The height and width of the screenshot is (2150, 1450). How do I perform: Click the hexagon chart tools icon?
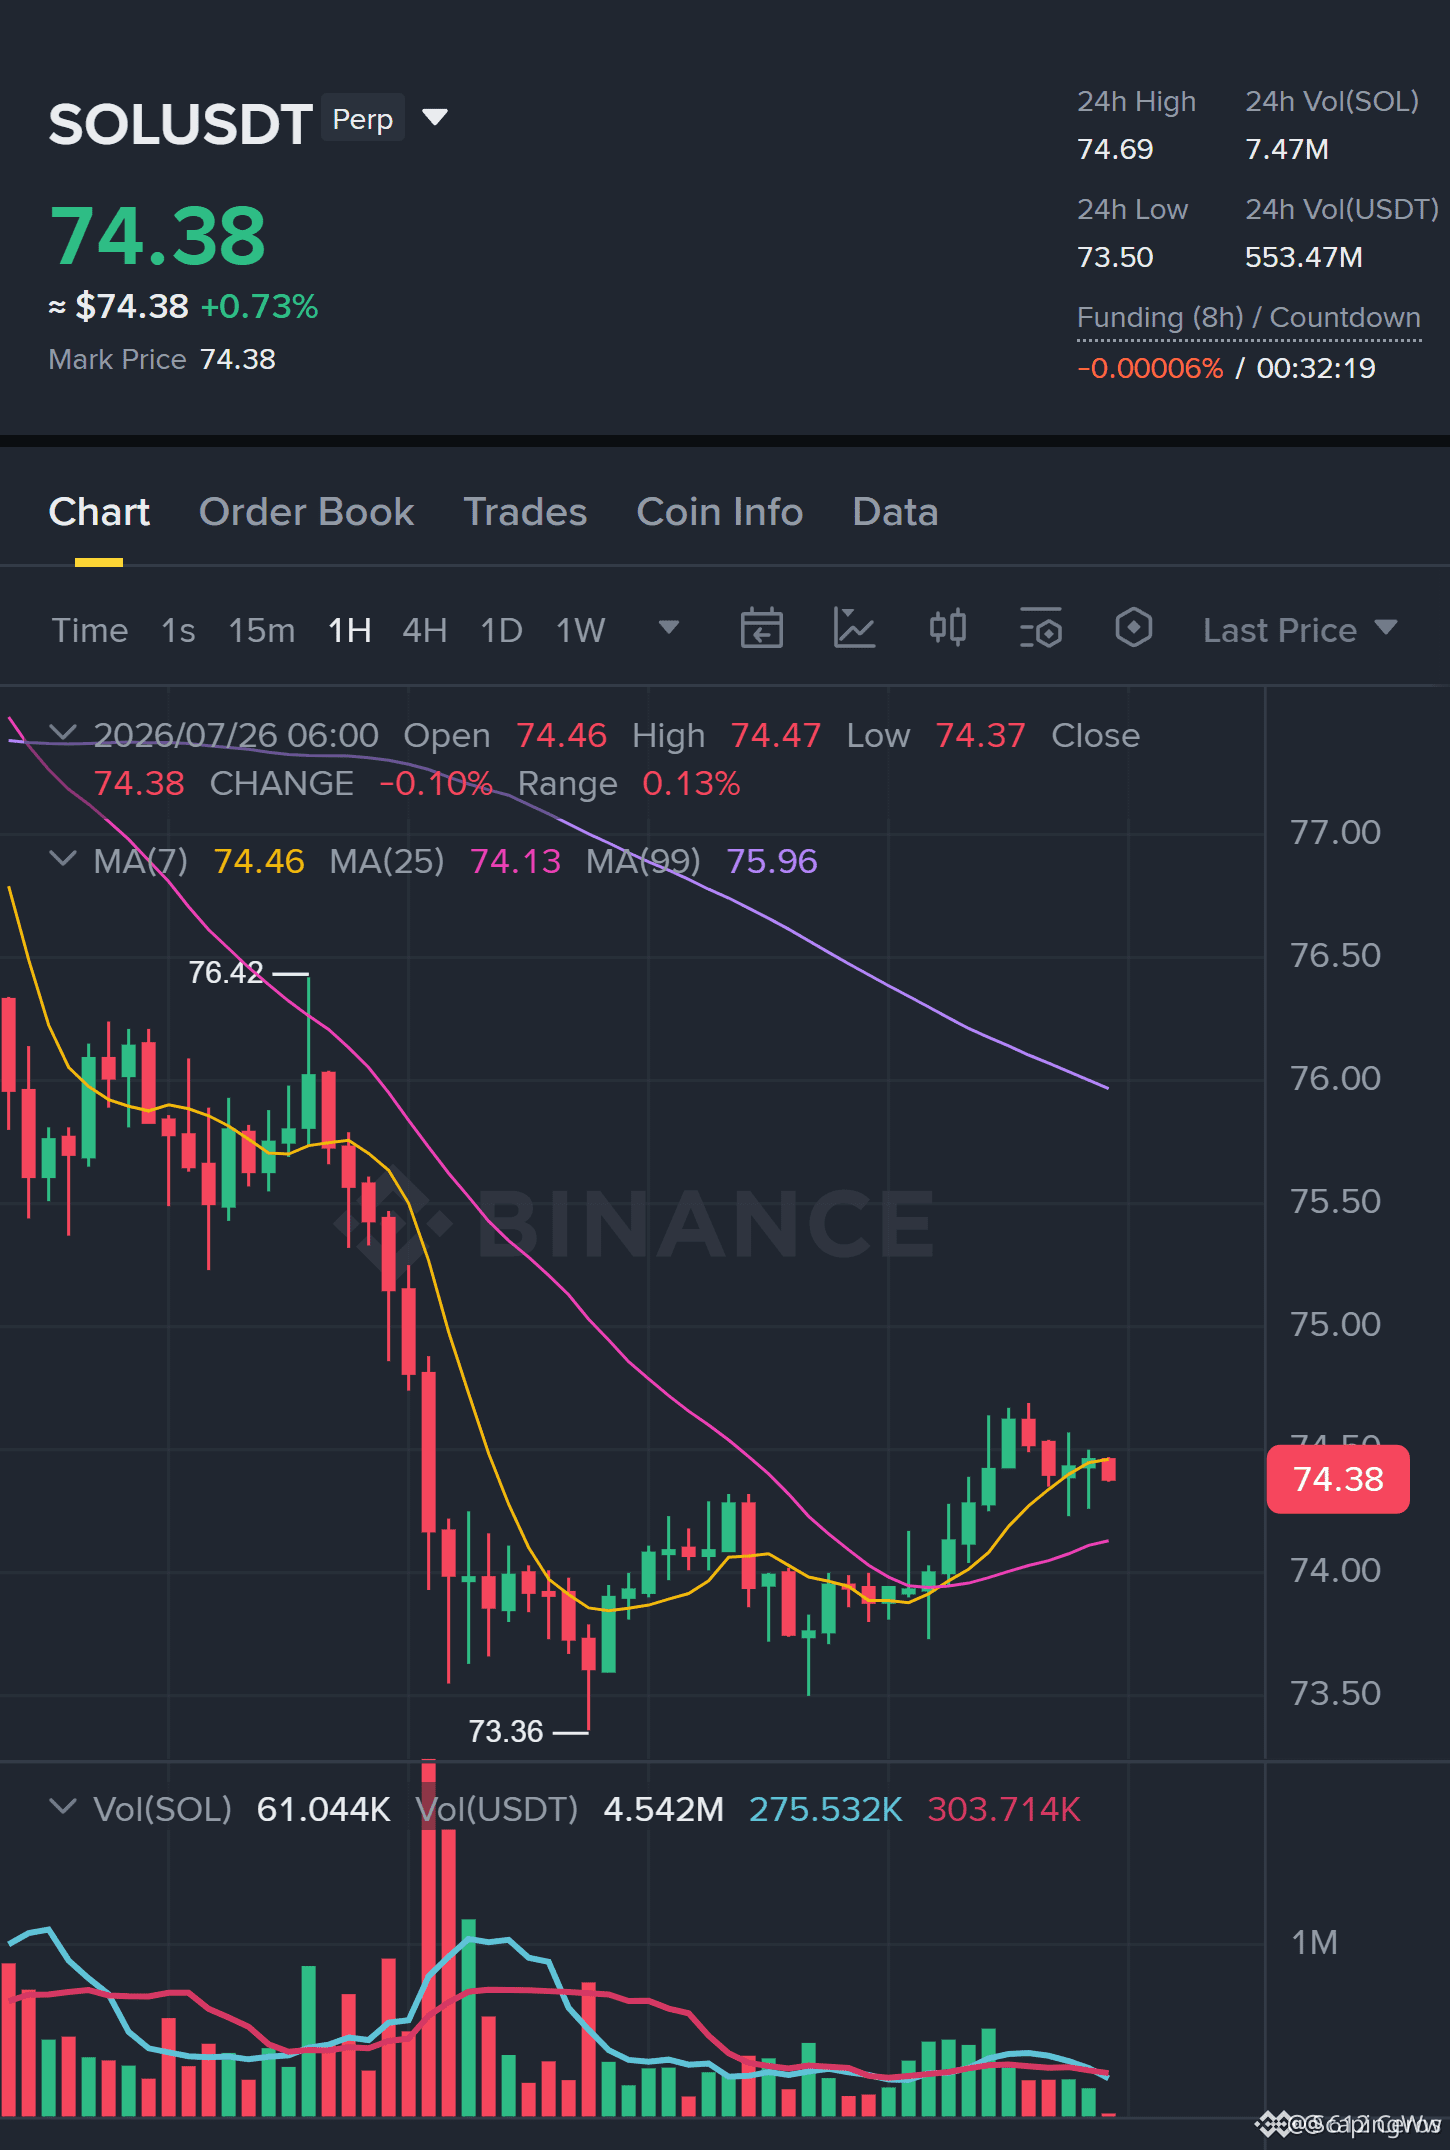point(1133,628)
